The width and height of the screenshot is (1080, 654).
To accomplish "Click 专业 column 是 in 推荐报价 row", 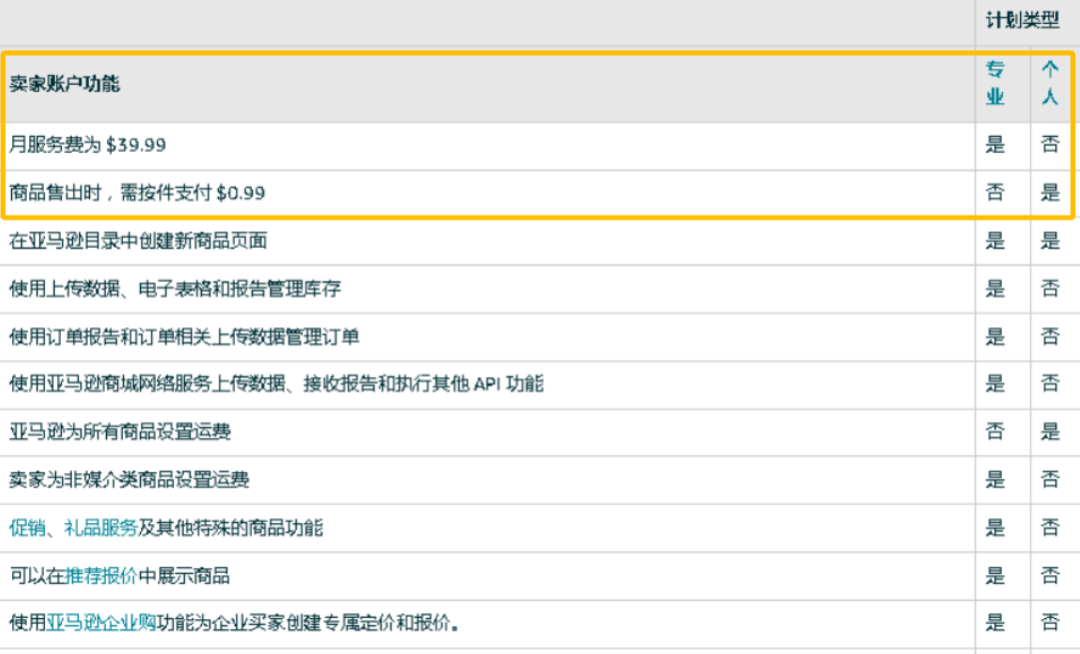I will (995, 576).
